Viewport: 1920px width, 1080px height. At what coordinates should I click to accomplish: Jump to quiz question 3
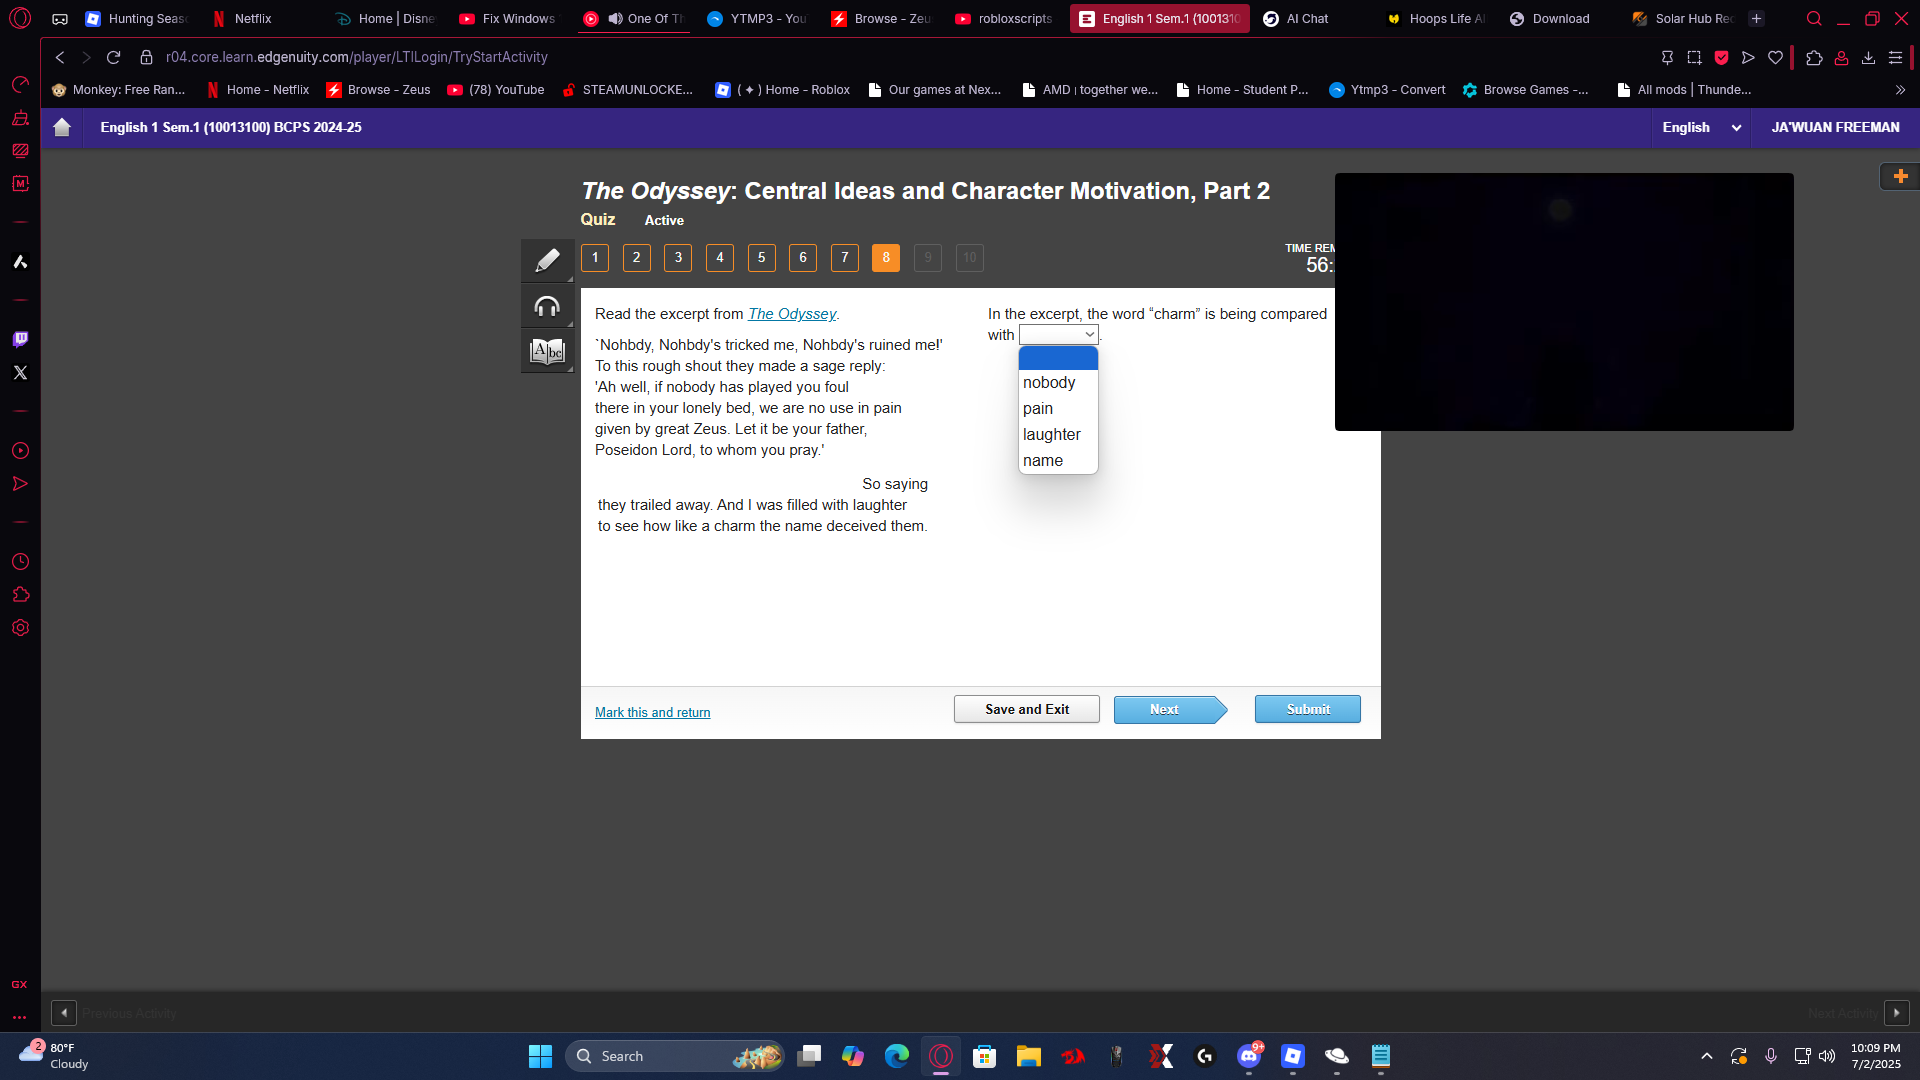click(x=678, y=258)
